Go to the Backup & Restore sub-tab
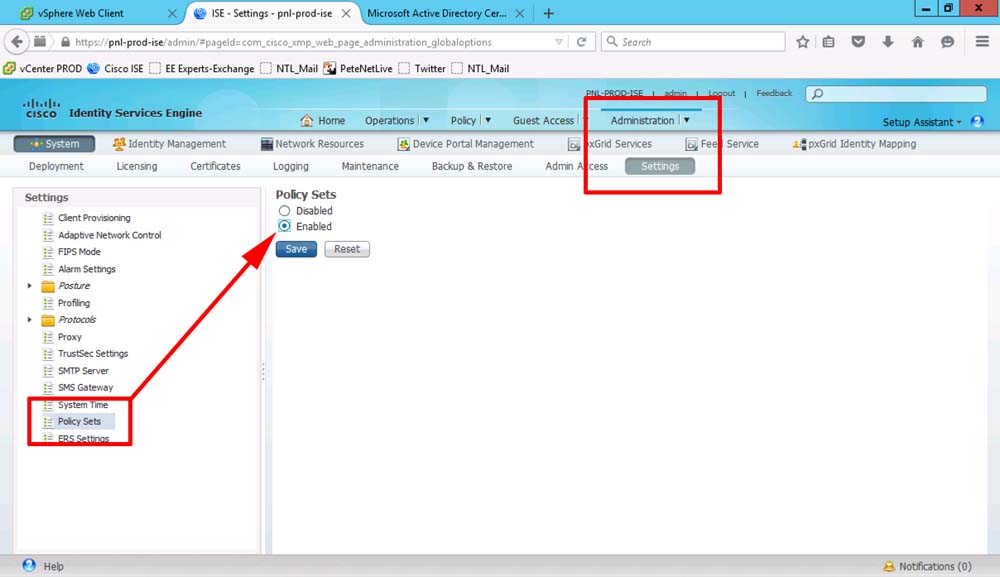 click(472, 166)
